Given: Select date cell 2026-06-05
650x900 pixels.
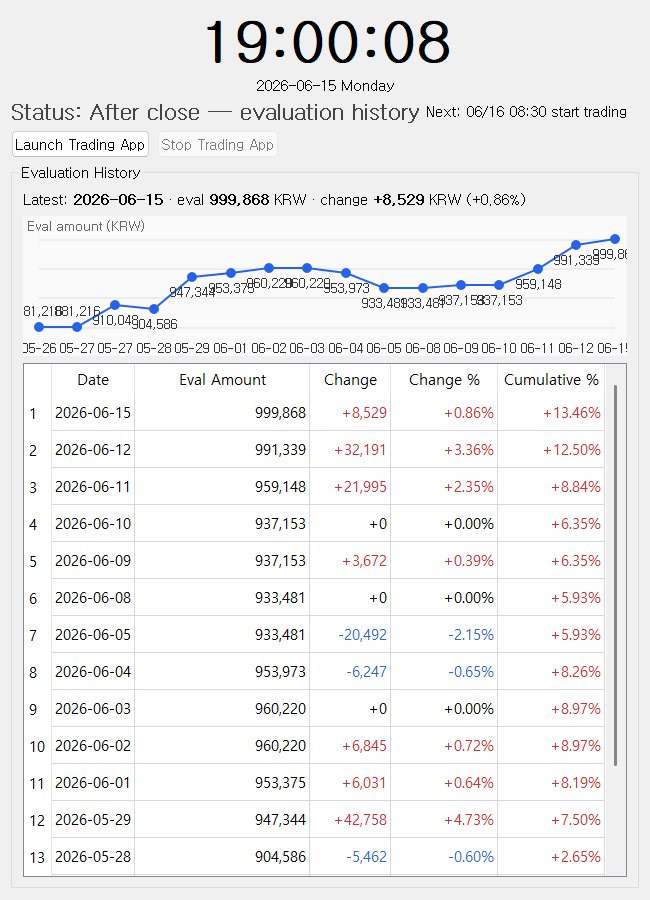Looking at the screenshot, I should point(93,635).
